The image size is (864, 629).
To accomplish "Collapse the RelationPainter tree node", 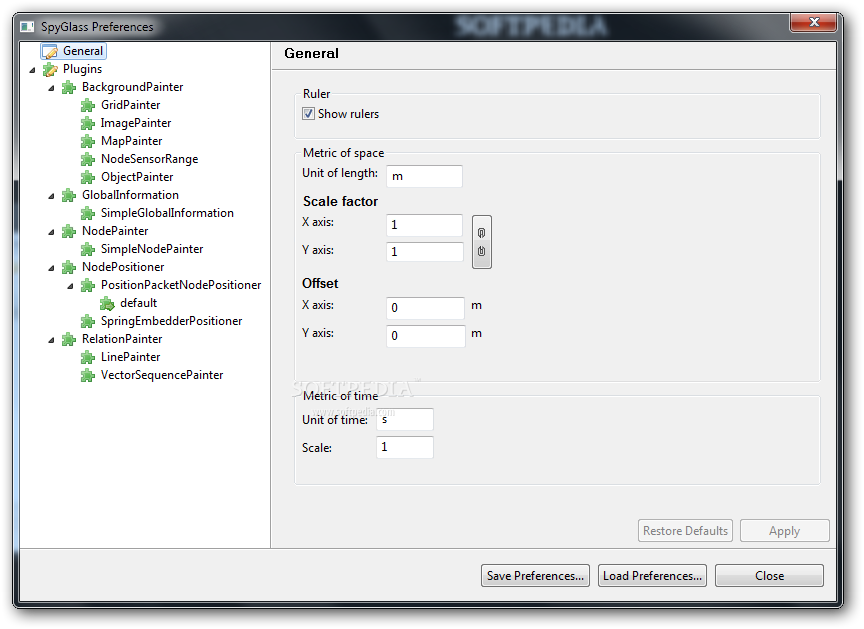I will 51,340.
